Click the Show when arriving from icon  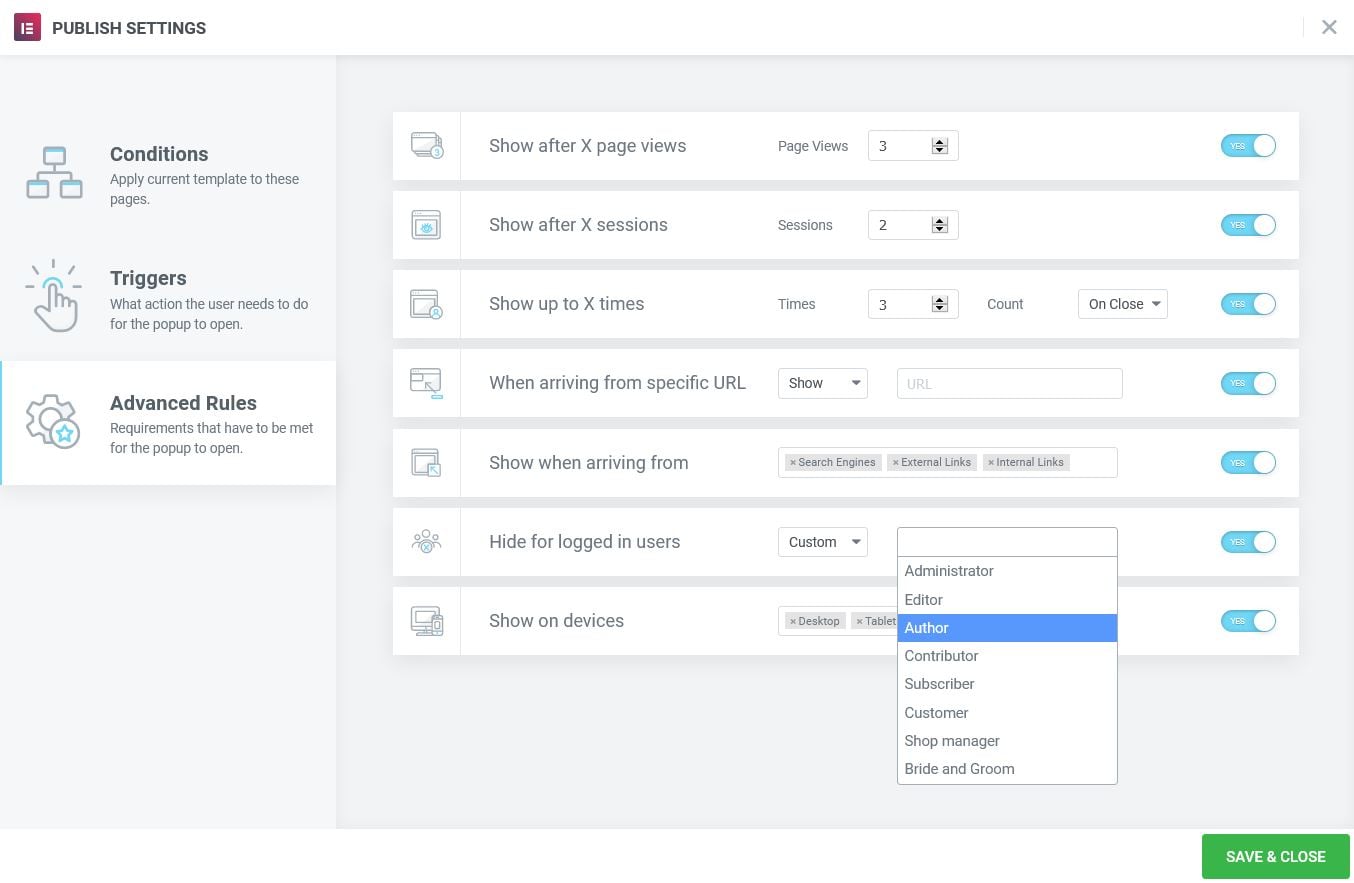(x=426, y=463)
